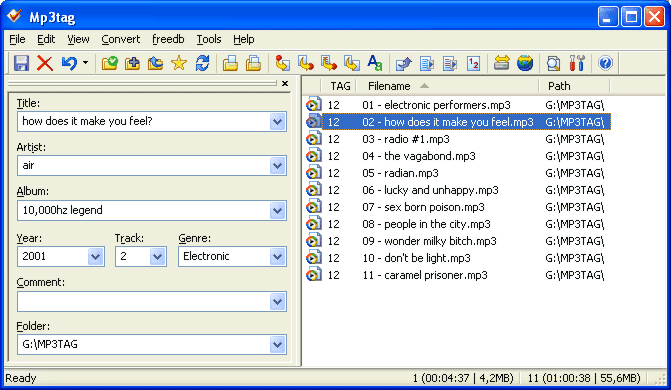Open the Edit menu

coord(46,39)
